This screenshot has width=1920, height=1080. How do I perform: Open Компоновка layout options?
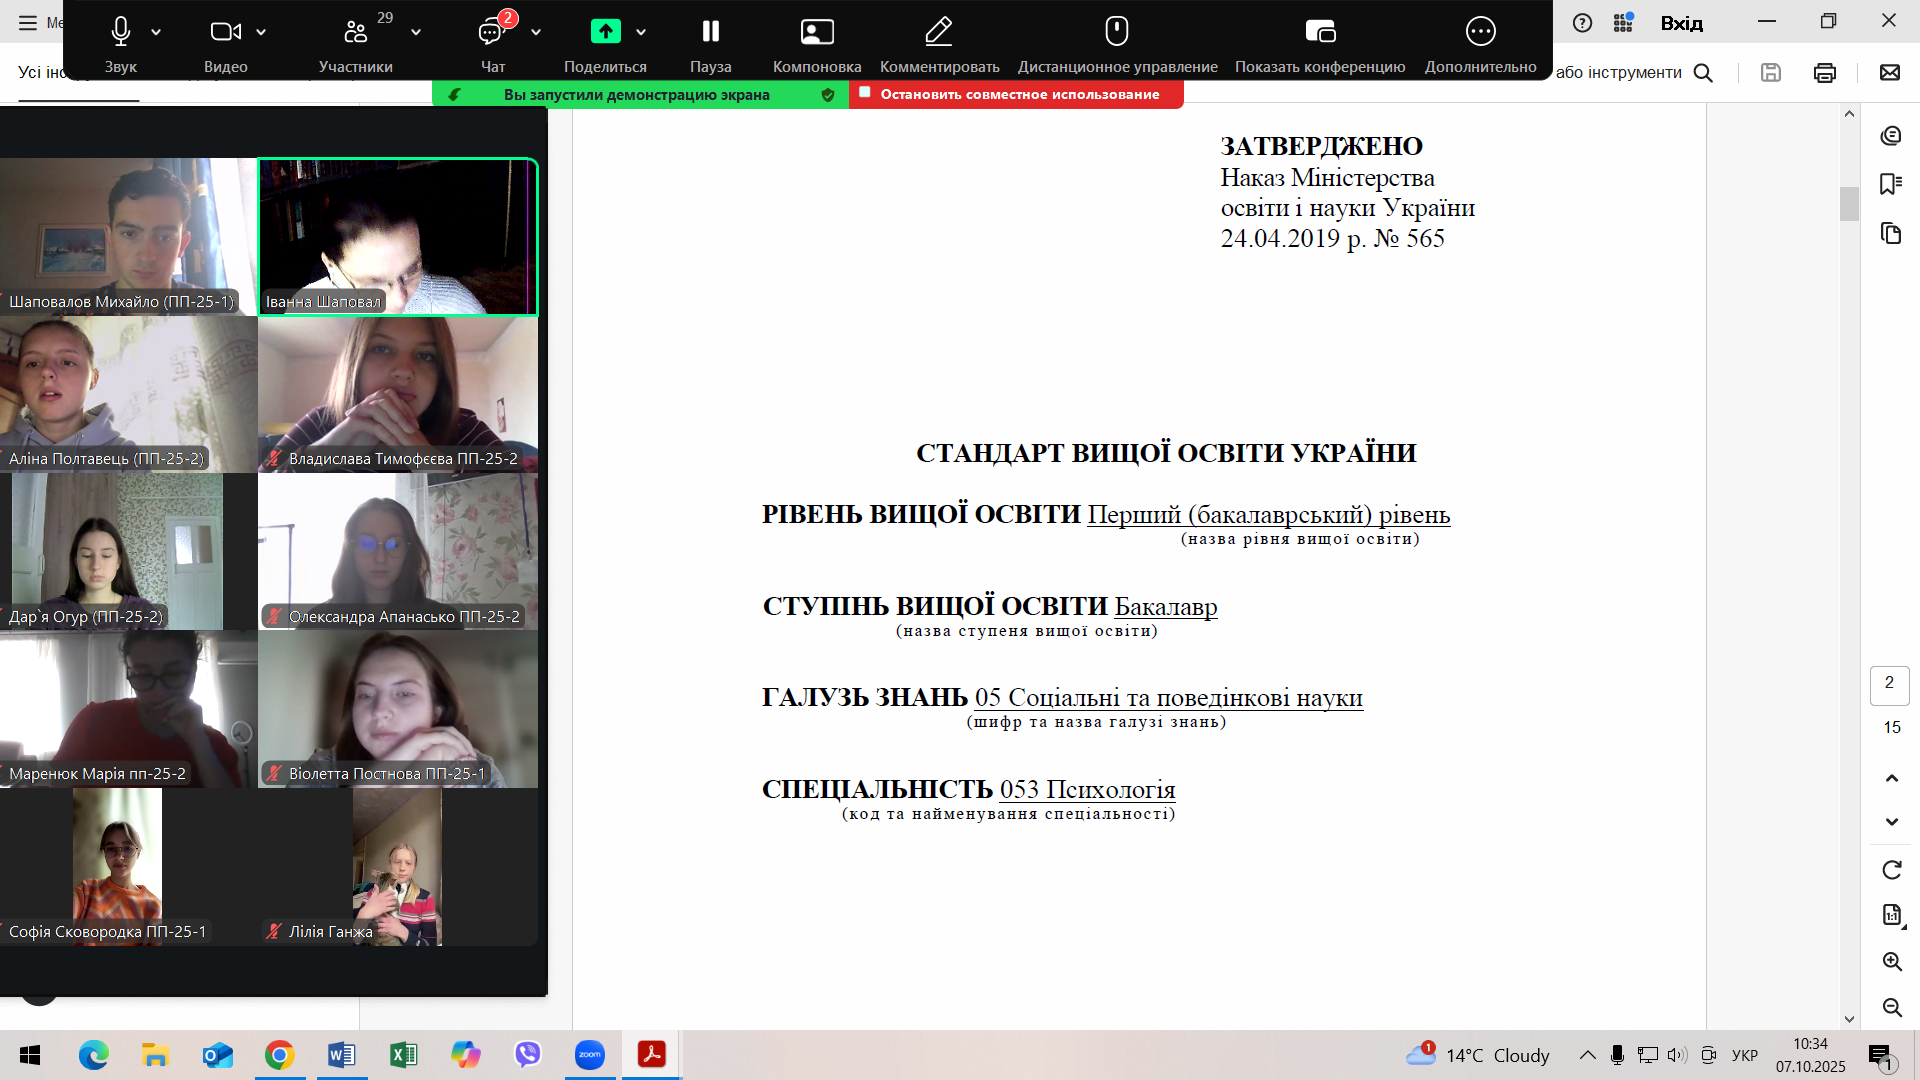tap(816, 32)
